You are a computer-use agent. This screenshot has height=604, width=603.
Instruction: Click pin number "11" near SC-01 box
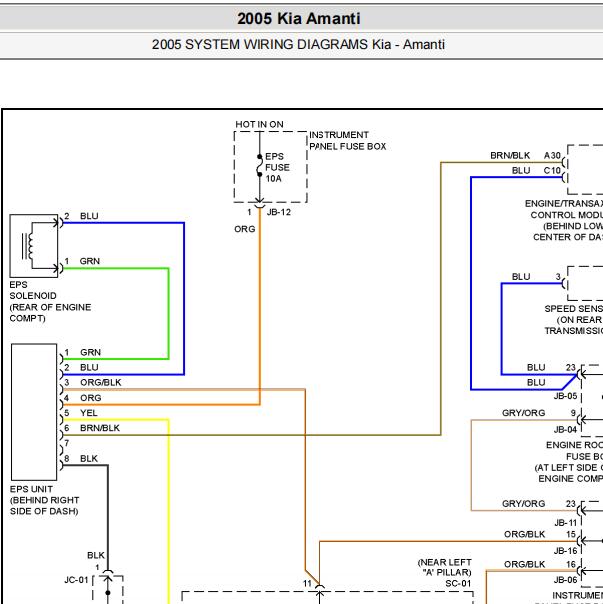click(307, 583)
